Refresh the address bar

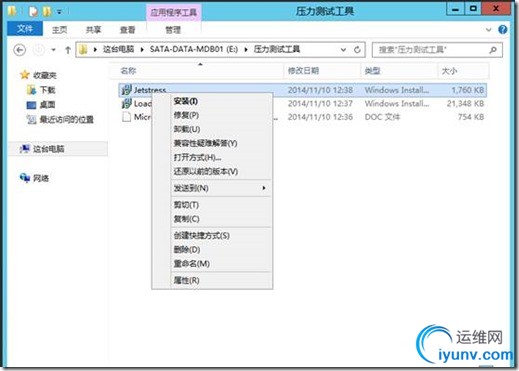click(357, 50)
